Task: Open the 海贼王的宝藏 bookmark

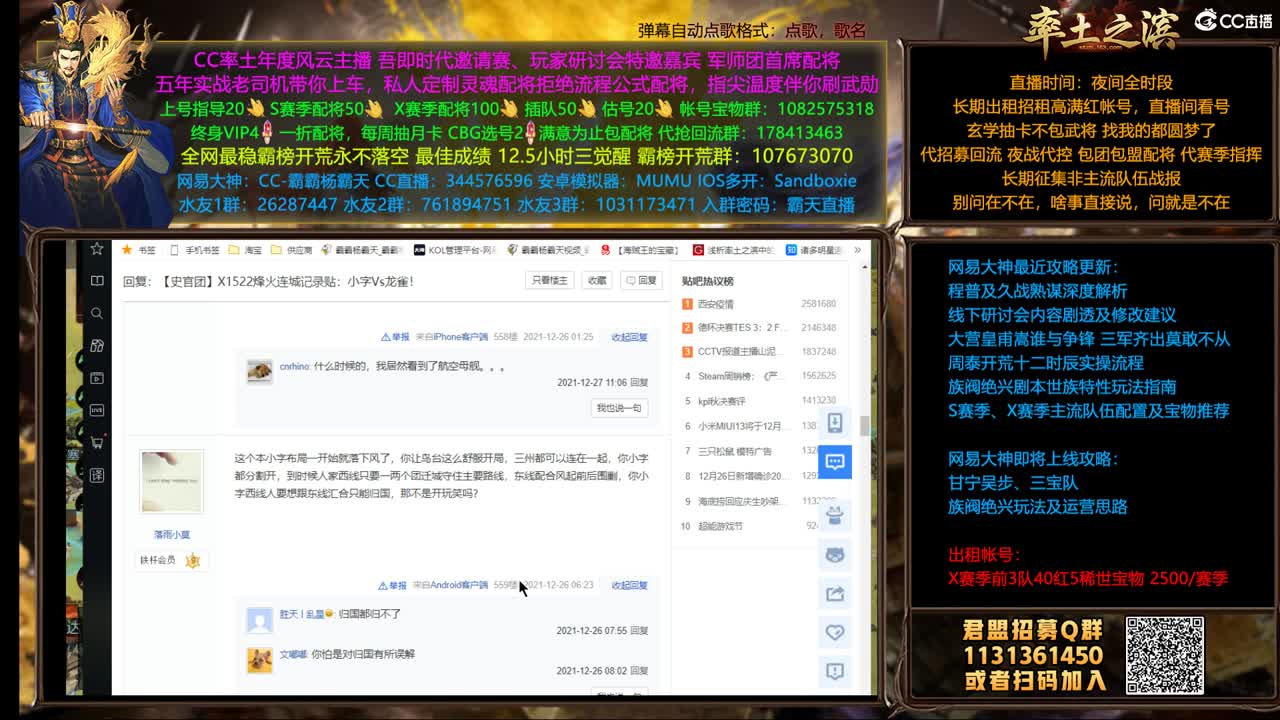Action: (x=642, y=250)
